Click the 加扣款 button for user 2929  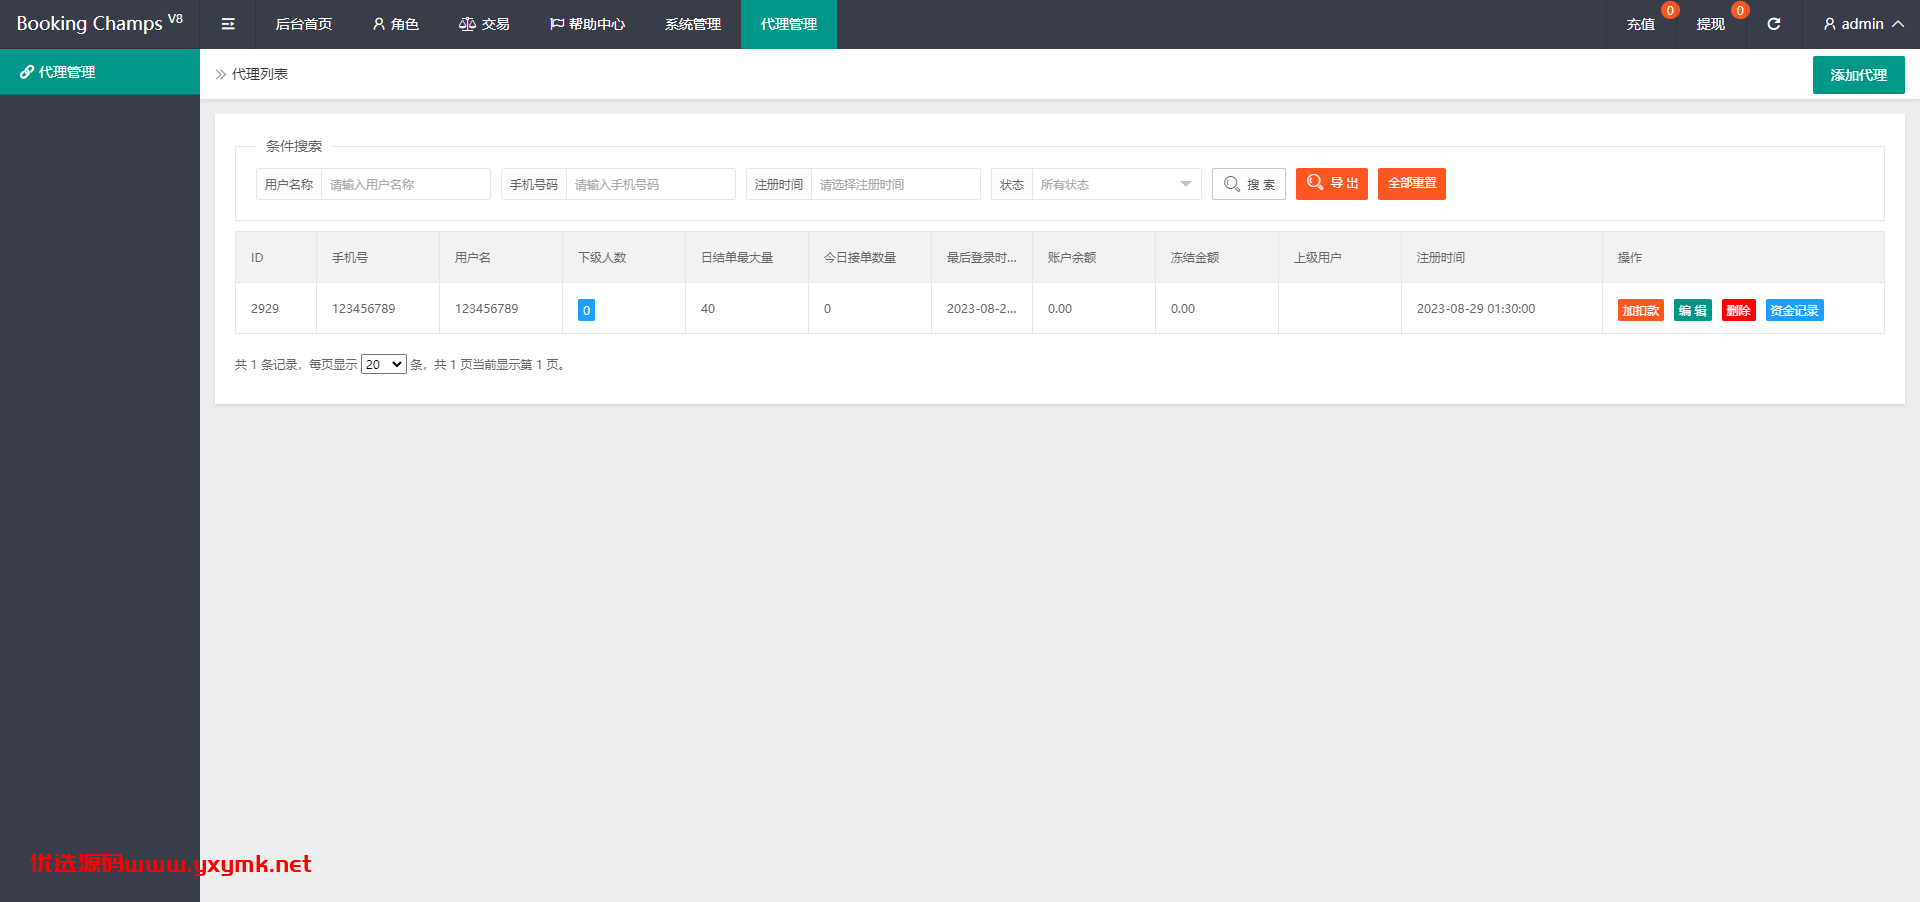click(1641, 310)
